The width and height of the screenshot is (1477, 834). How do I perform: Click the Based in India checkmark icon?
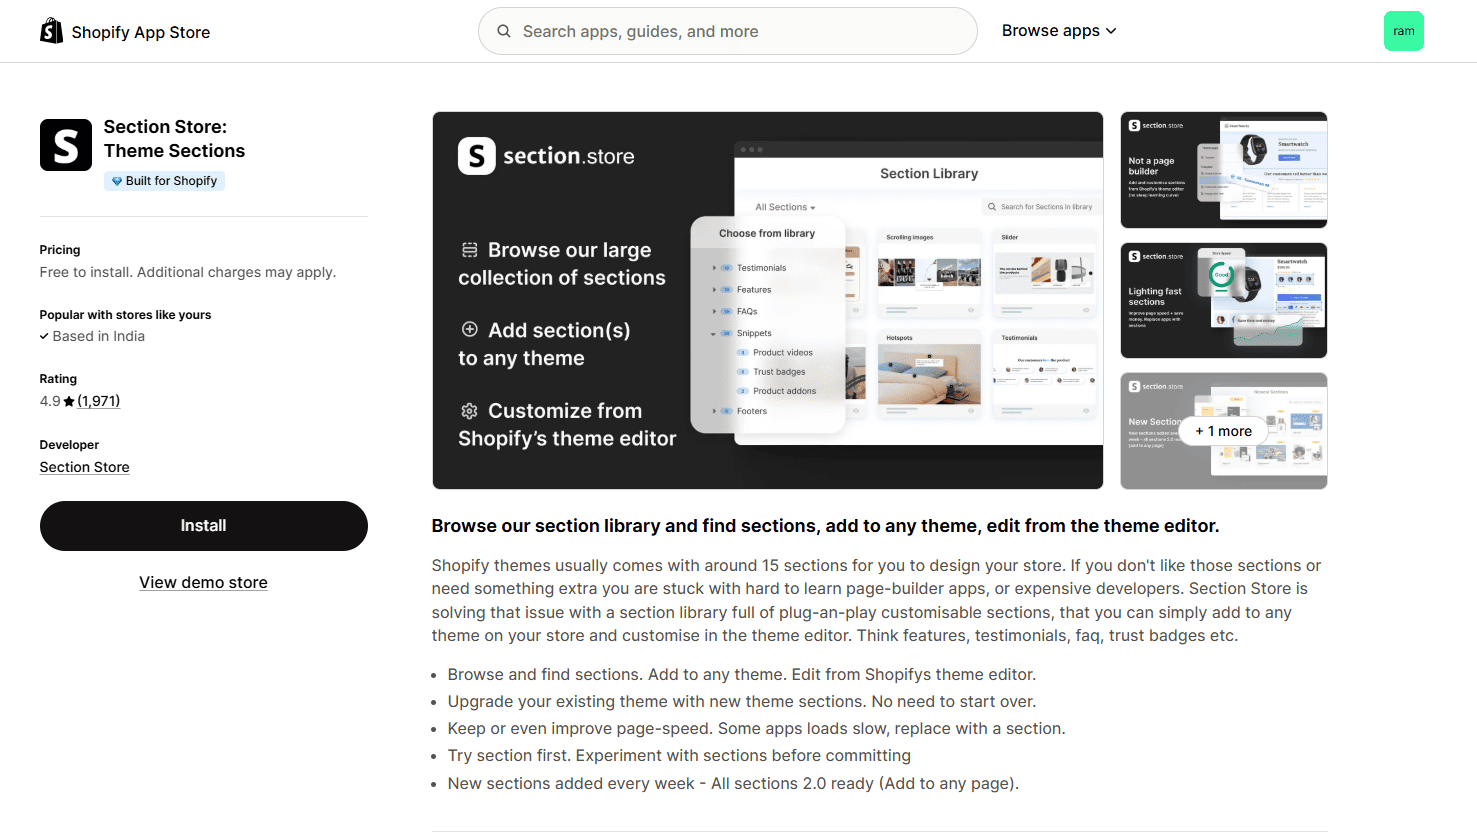point(44,336)
